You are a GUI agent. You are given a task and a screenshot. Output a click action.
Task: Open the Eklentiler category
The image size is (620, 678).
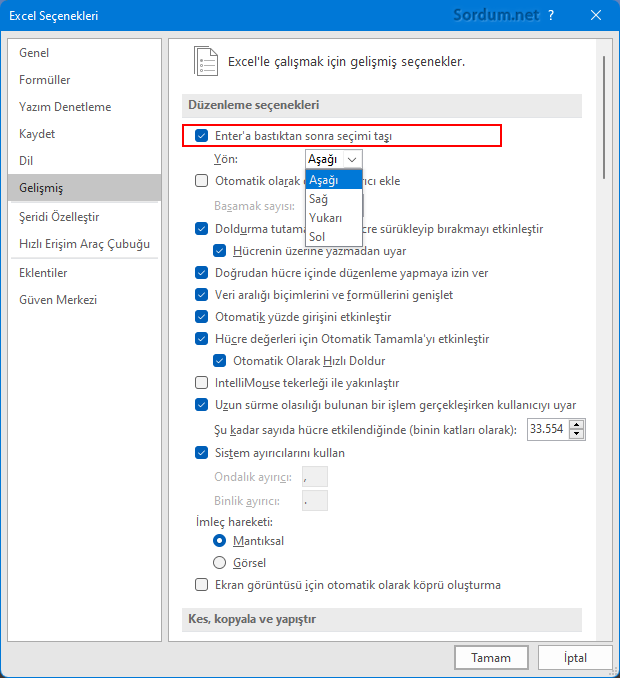pyautogui.click(x=85, y=273)
